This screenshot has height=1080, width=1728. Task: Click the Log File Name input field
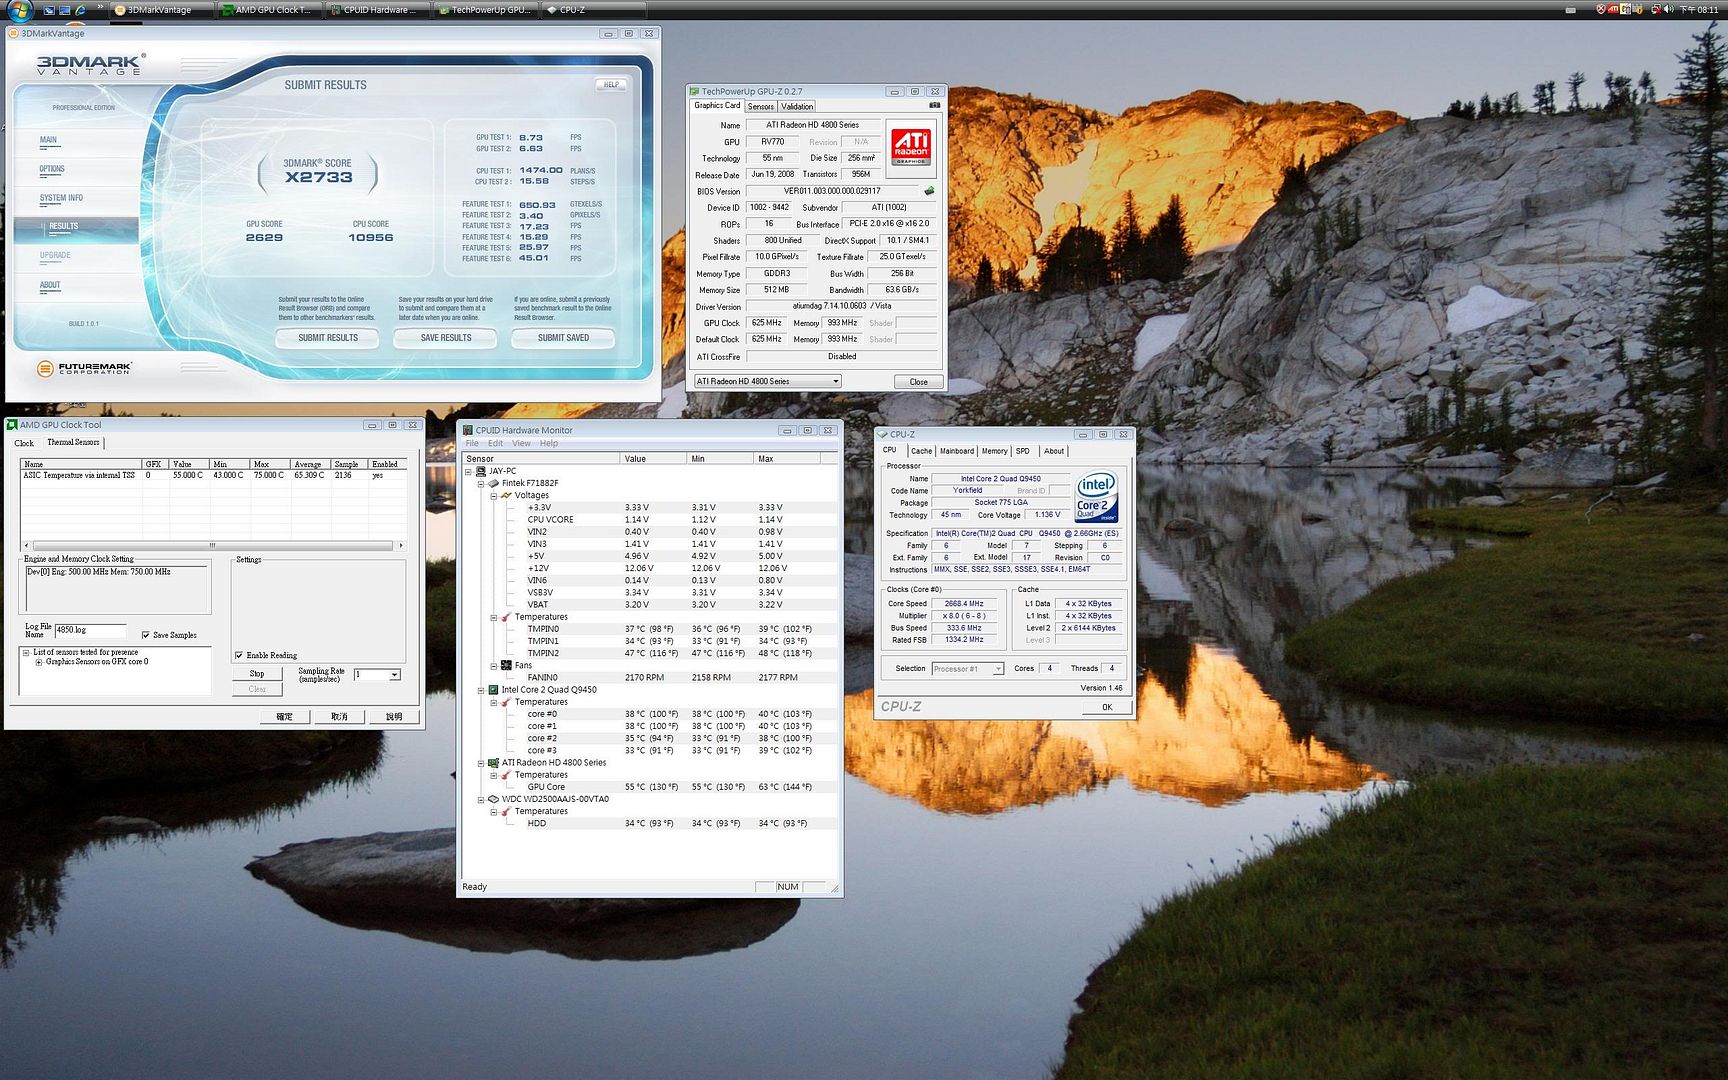(x=91, y=630)
